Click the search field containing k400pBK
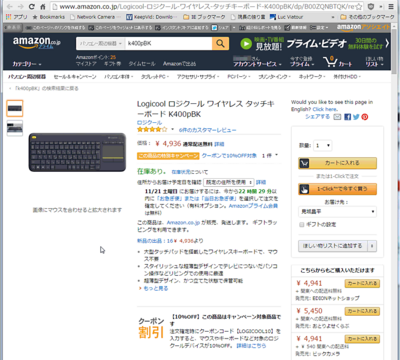The width and height of the screenshot is (400, 360). pos(168,43)
